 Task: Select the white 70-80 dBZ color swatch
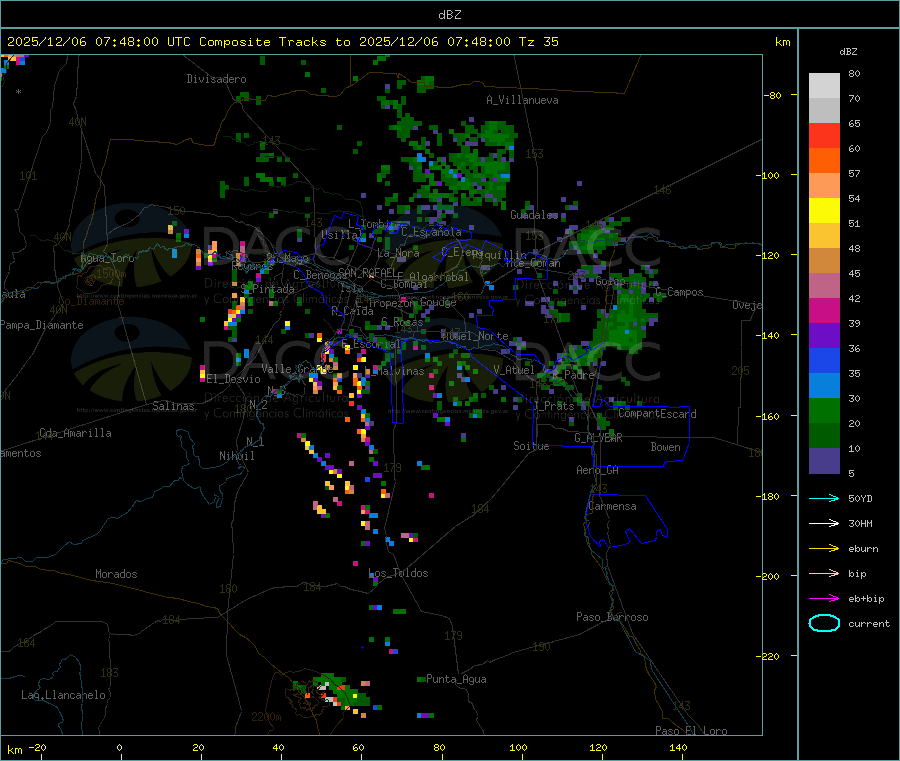pos(824,86)
